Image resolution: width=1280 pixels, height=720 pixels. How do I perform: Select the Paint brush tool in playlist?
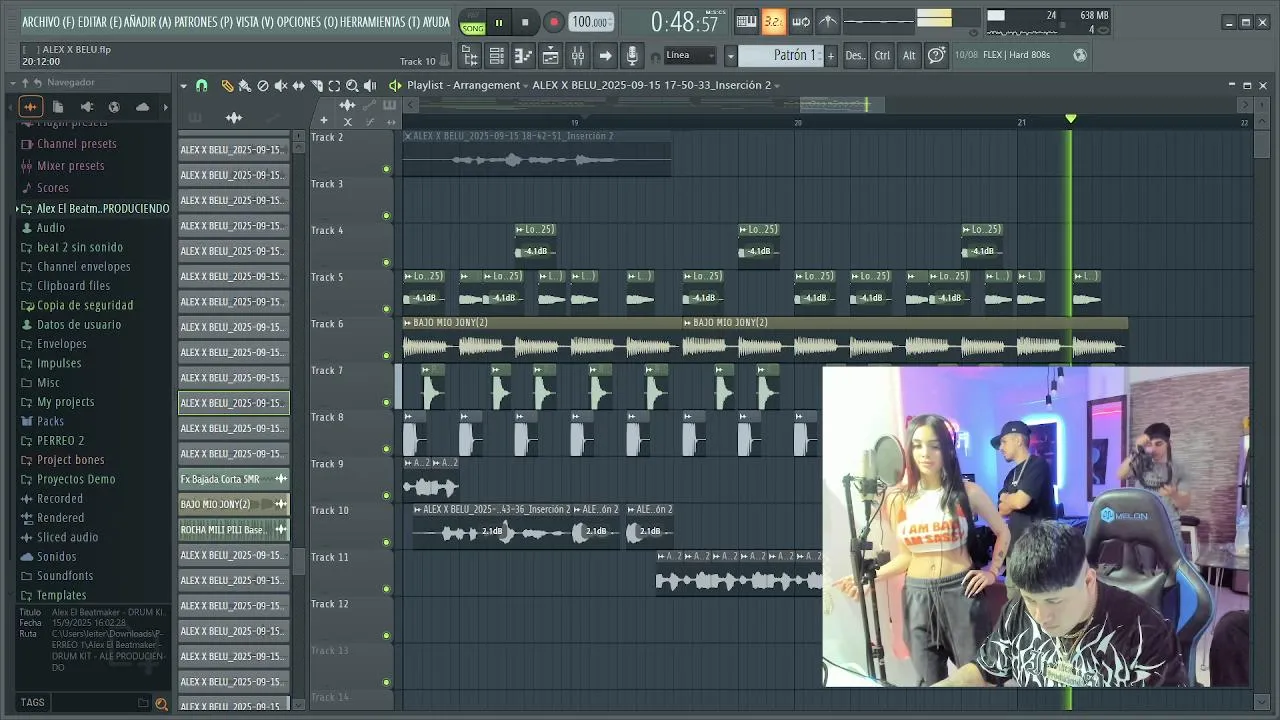click(x=244, y=86)
